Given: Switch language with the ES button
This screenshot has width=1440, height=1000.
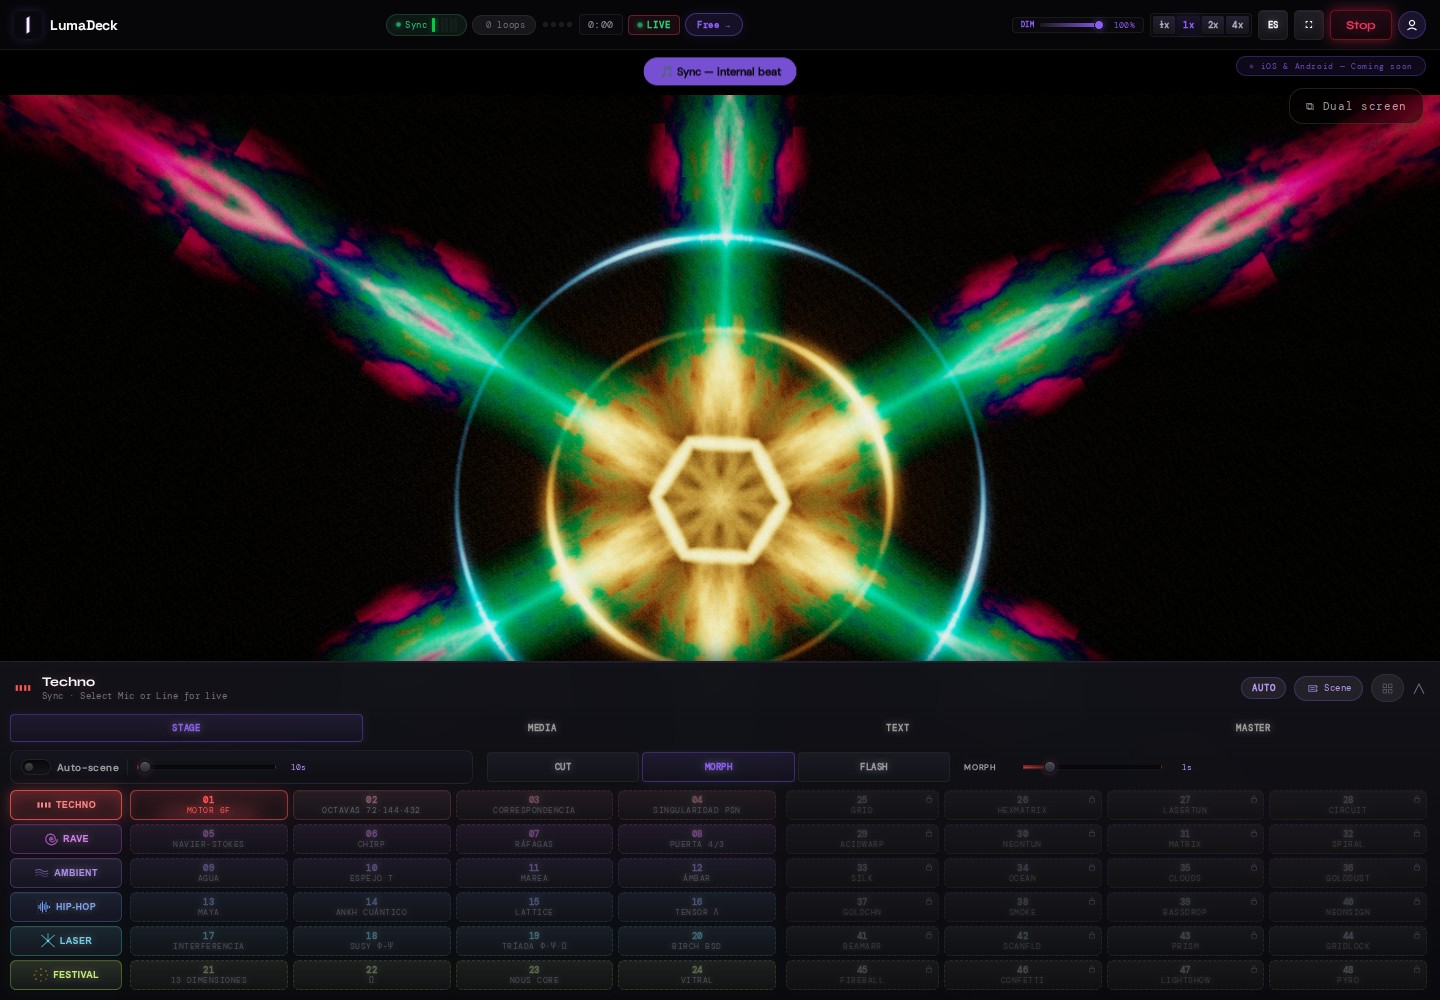Looking at the screenshot, I should [x=1273, y=25].
